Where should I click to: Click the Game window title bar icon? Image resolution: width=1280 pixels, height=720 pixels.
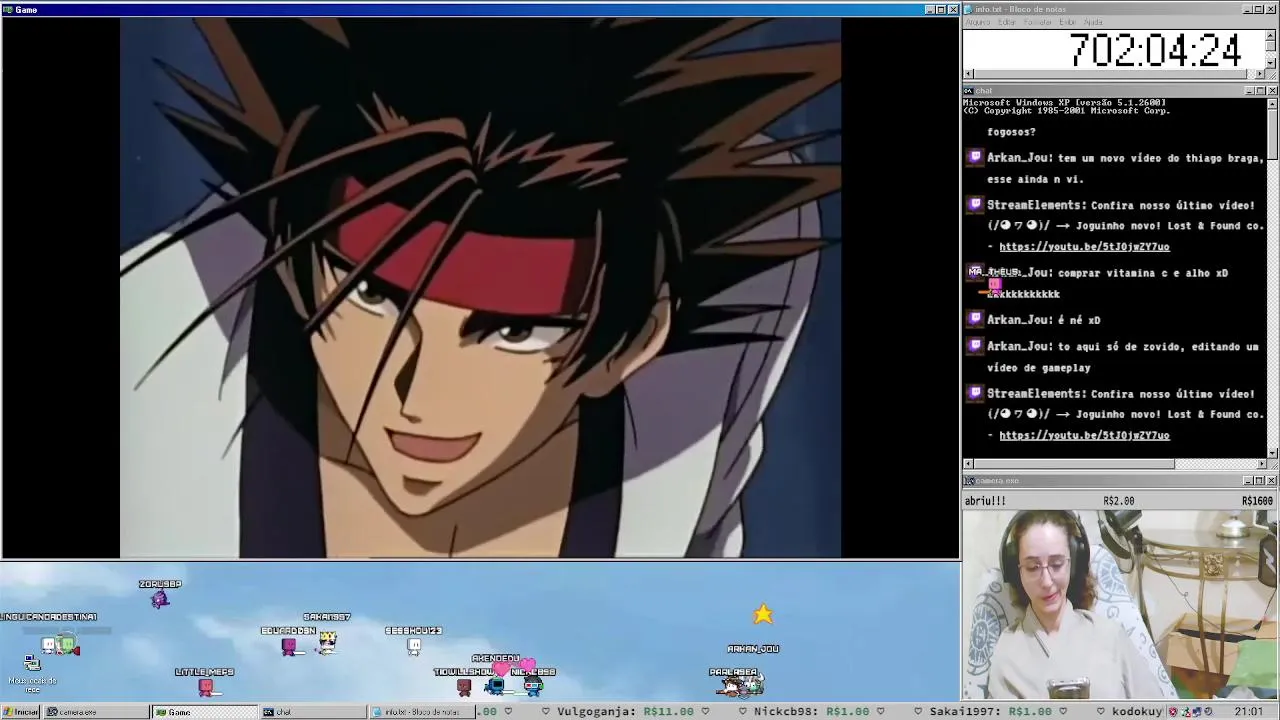(8, 9)
